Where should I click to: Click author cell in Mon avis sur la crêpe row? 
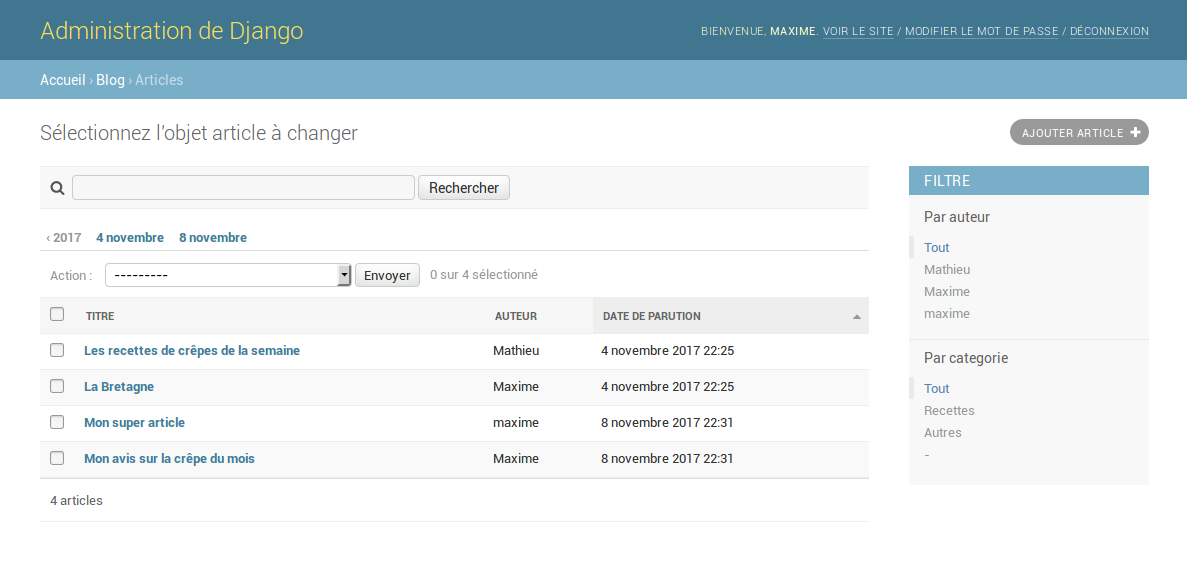click(516, 459)
